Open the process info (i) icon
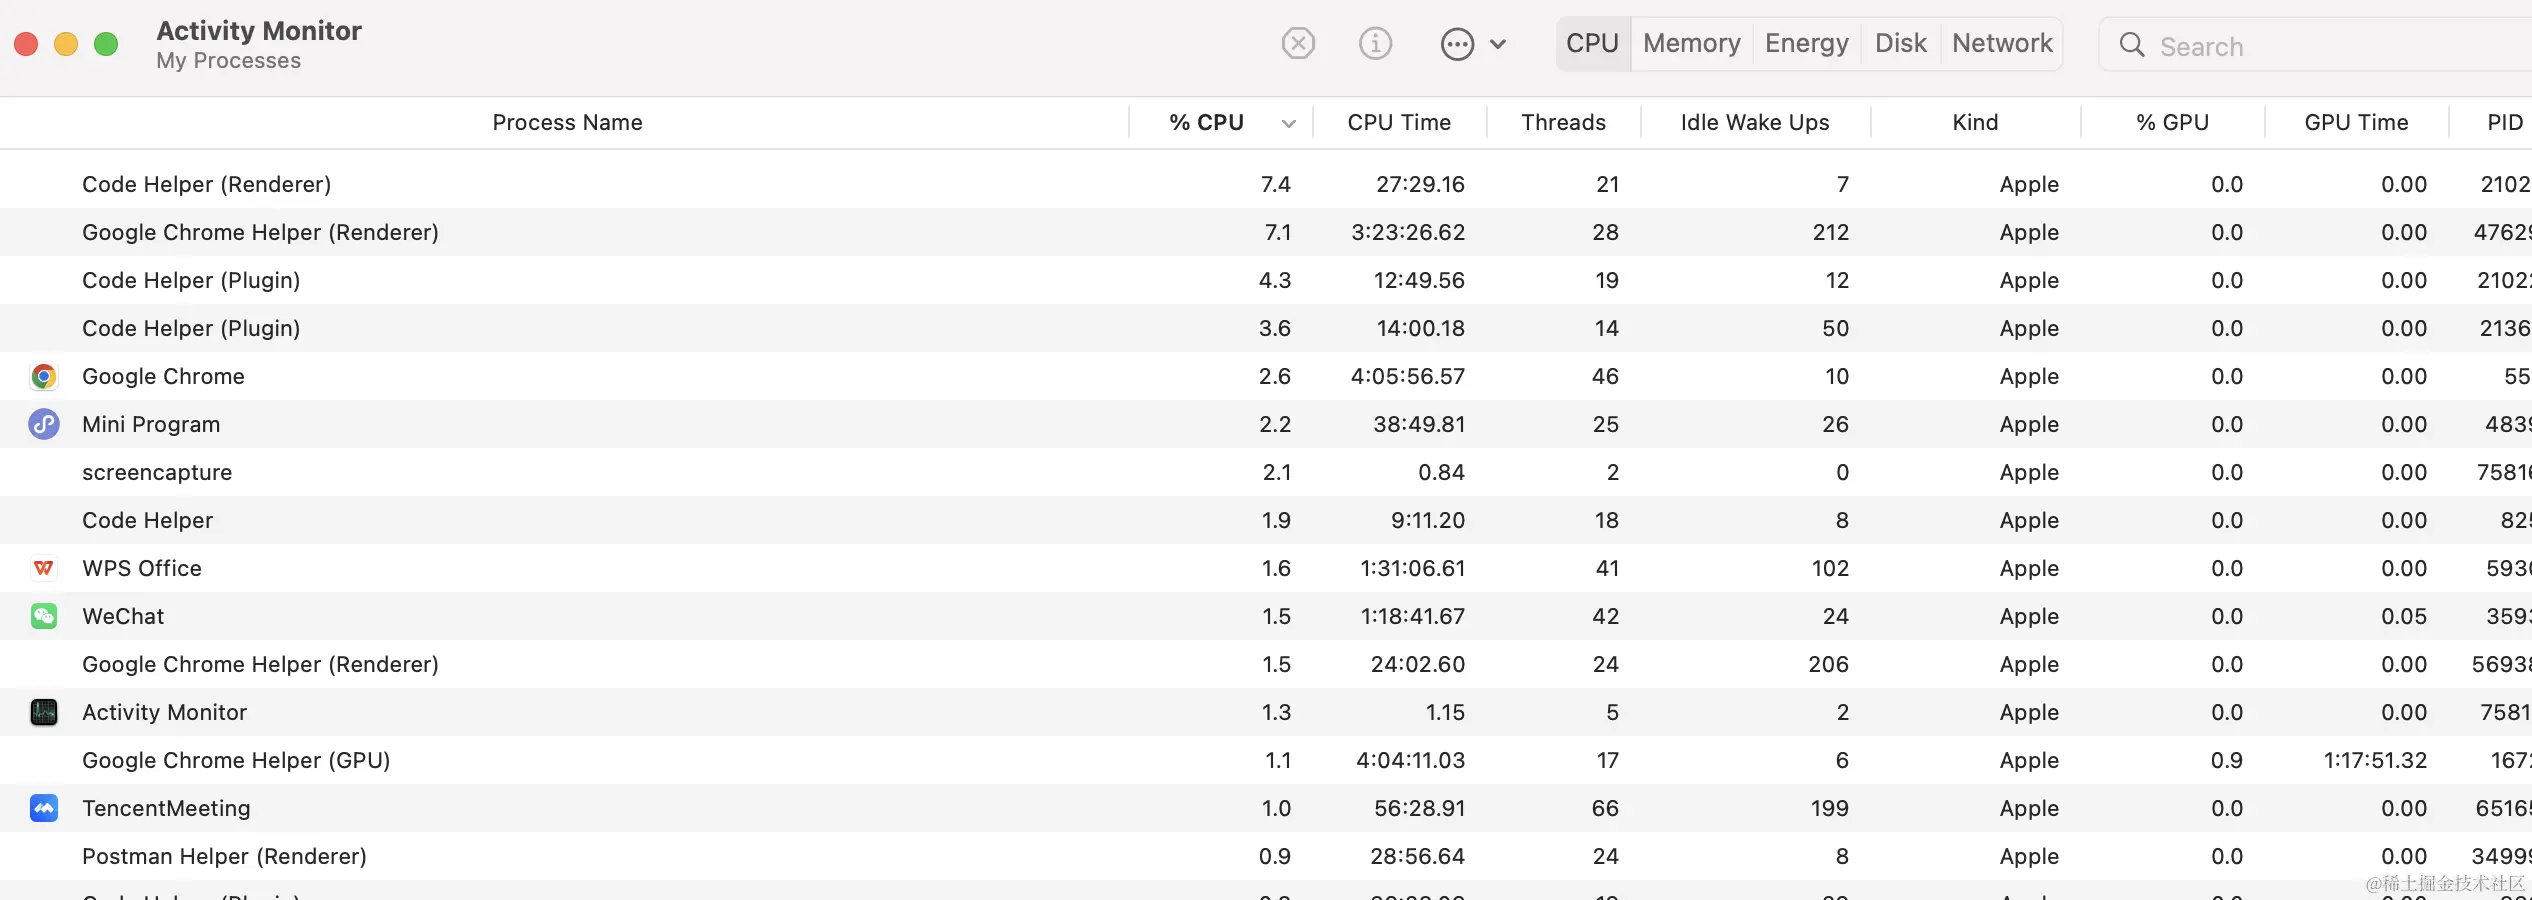Viewport: 2532px width, 900px height. (x=1375, y=44)
